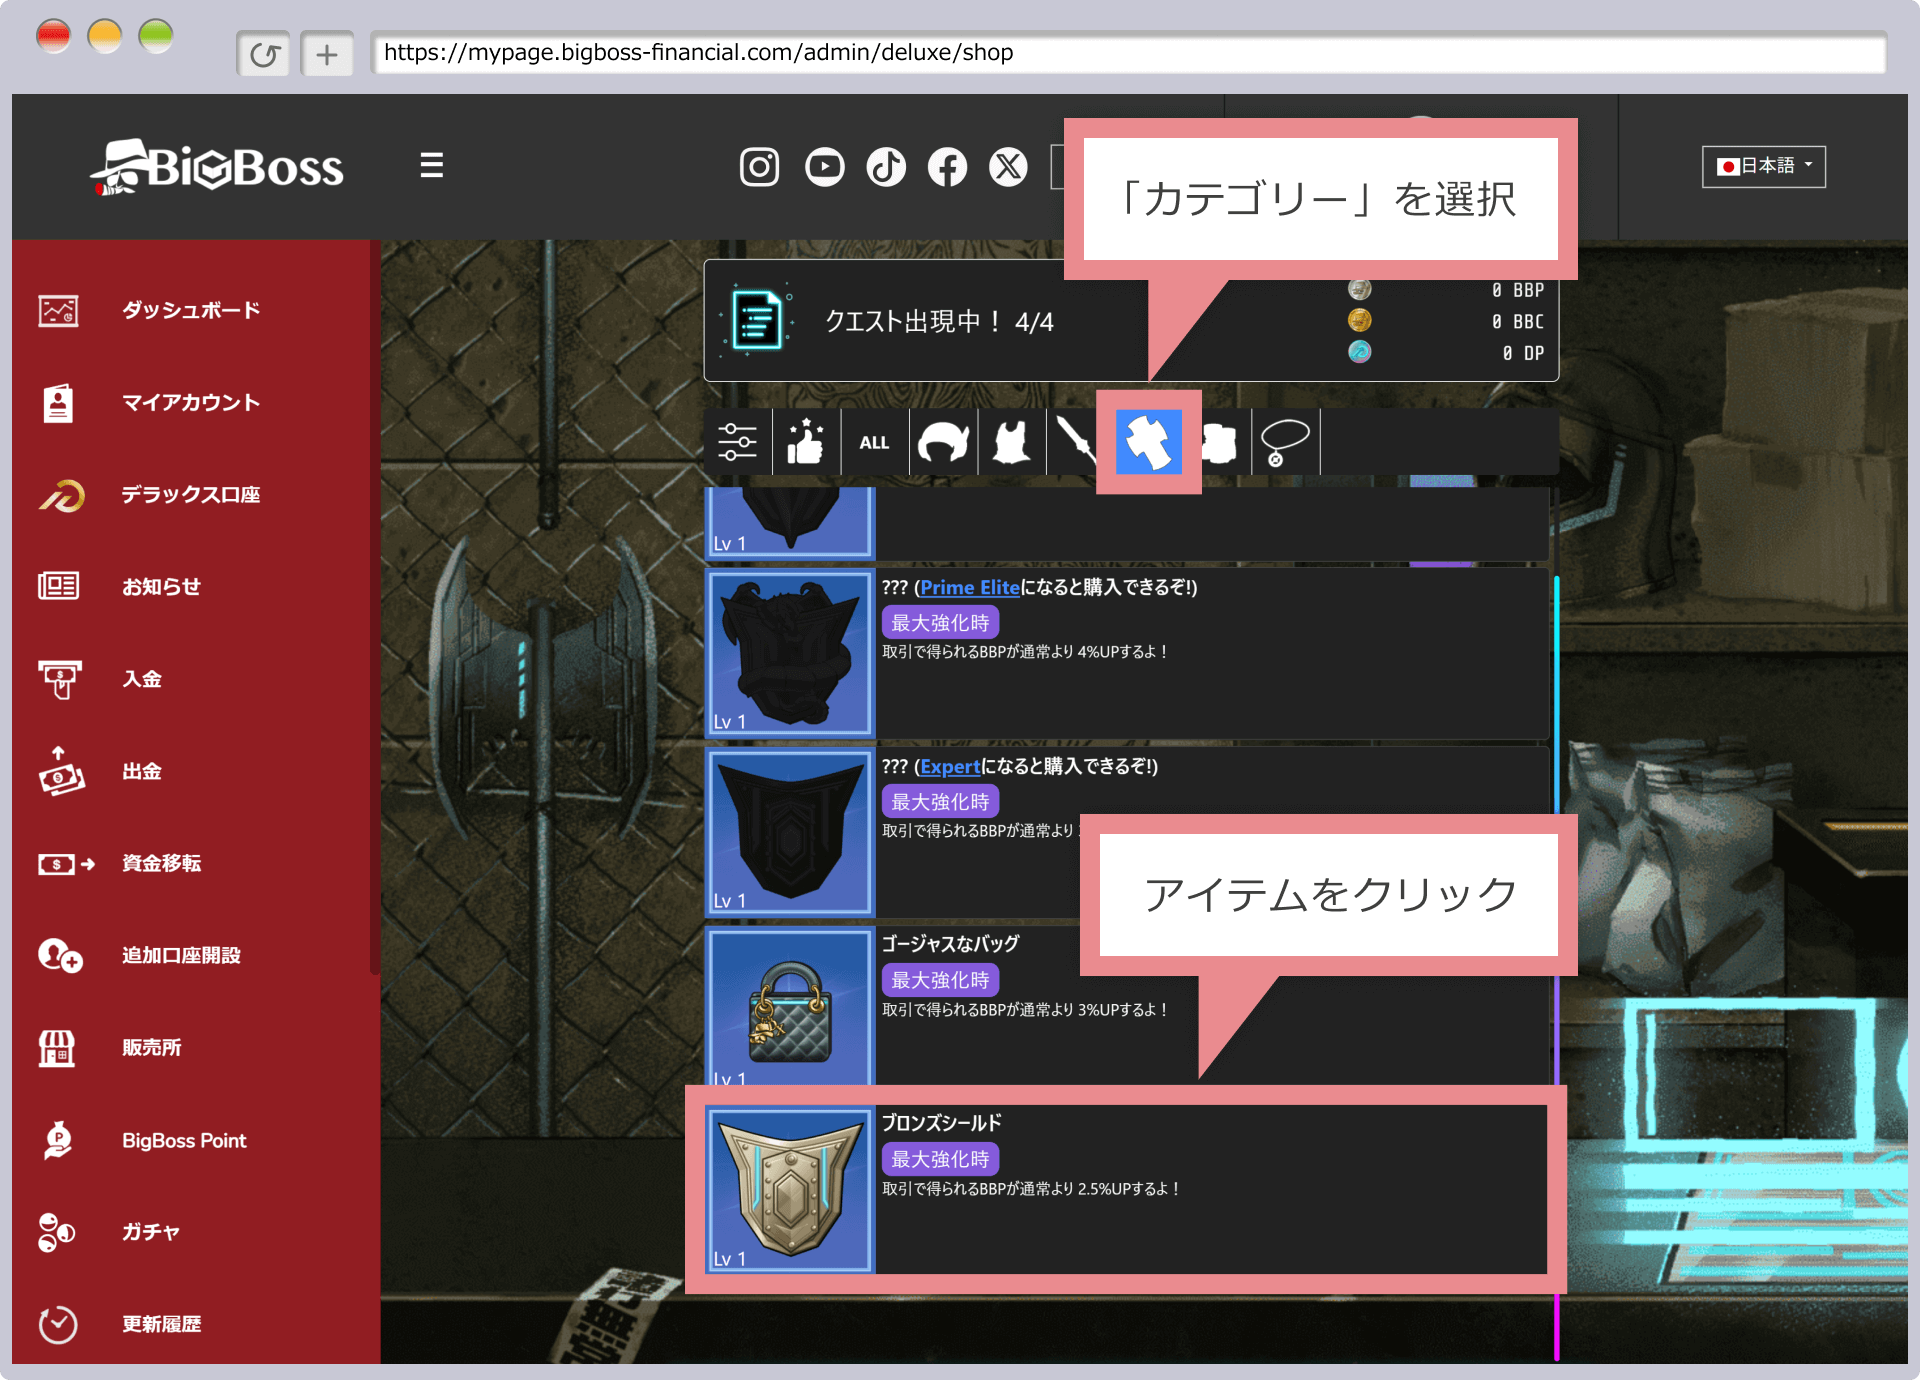Click the quest notice クエスト出現中 icon
Screen dimensions: 1920x1380
pos(757,321)
